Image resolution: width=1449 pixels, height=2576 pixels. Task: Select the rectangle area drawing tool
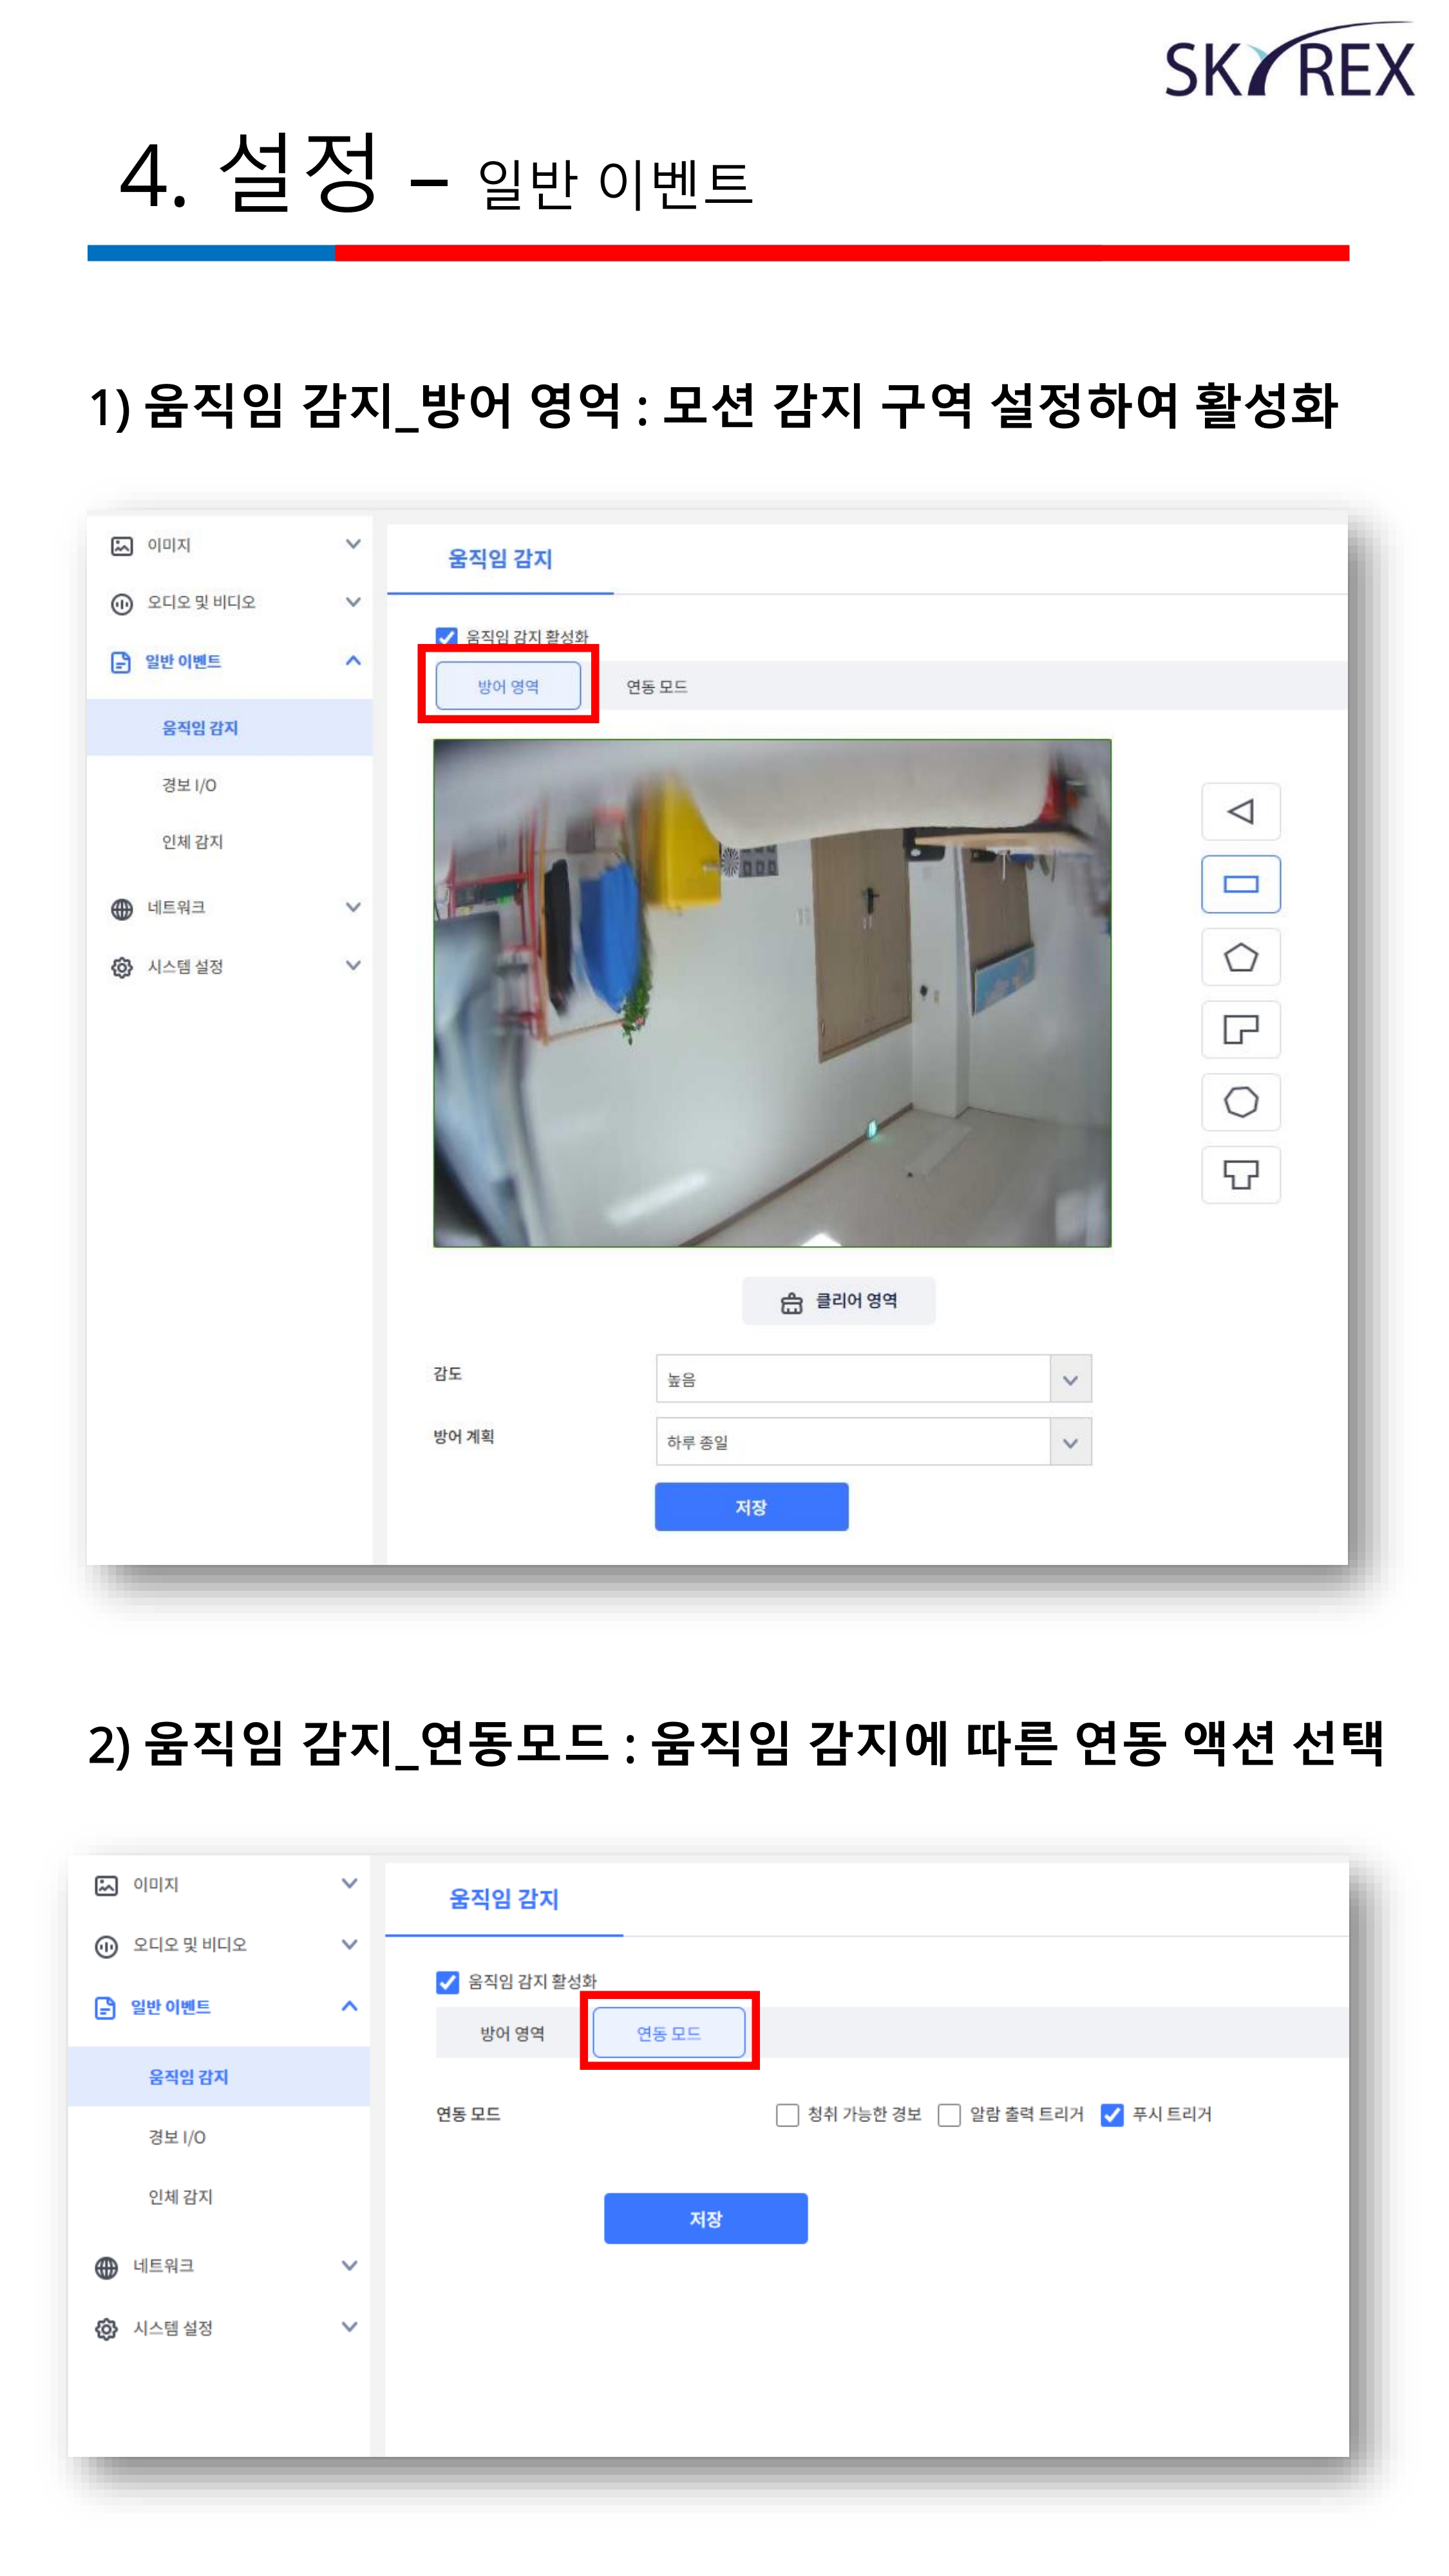(x=1240, y=884)
